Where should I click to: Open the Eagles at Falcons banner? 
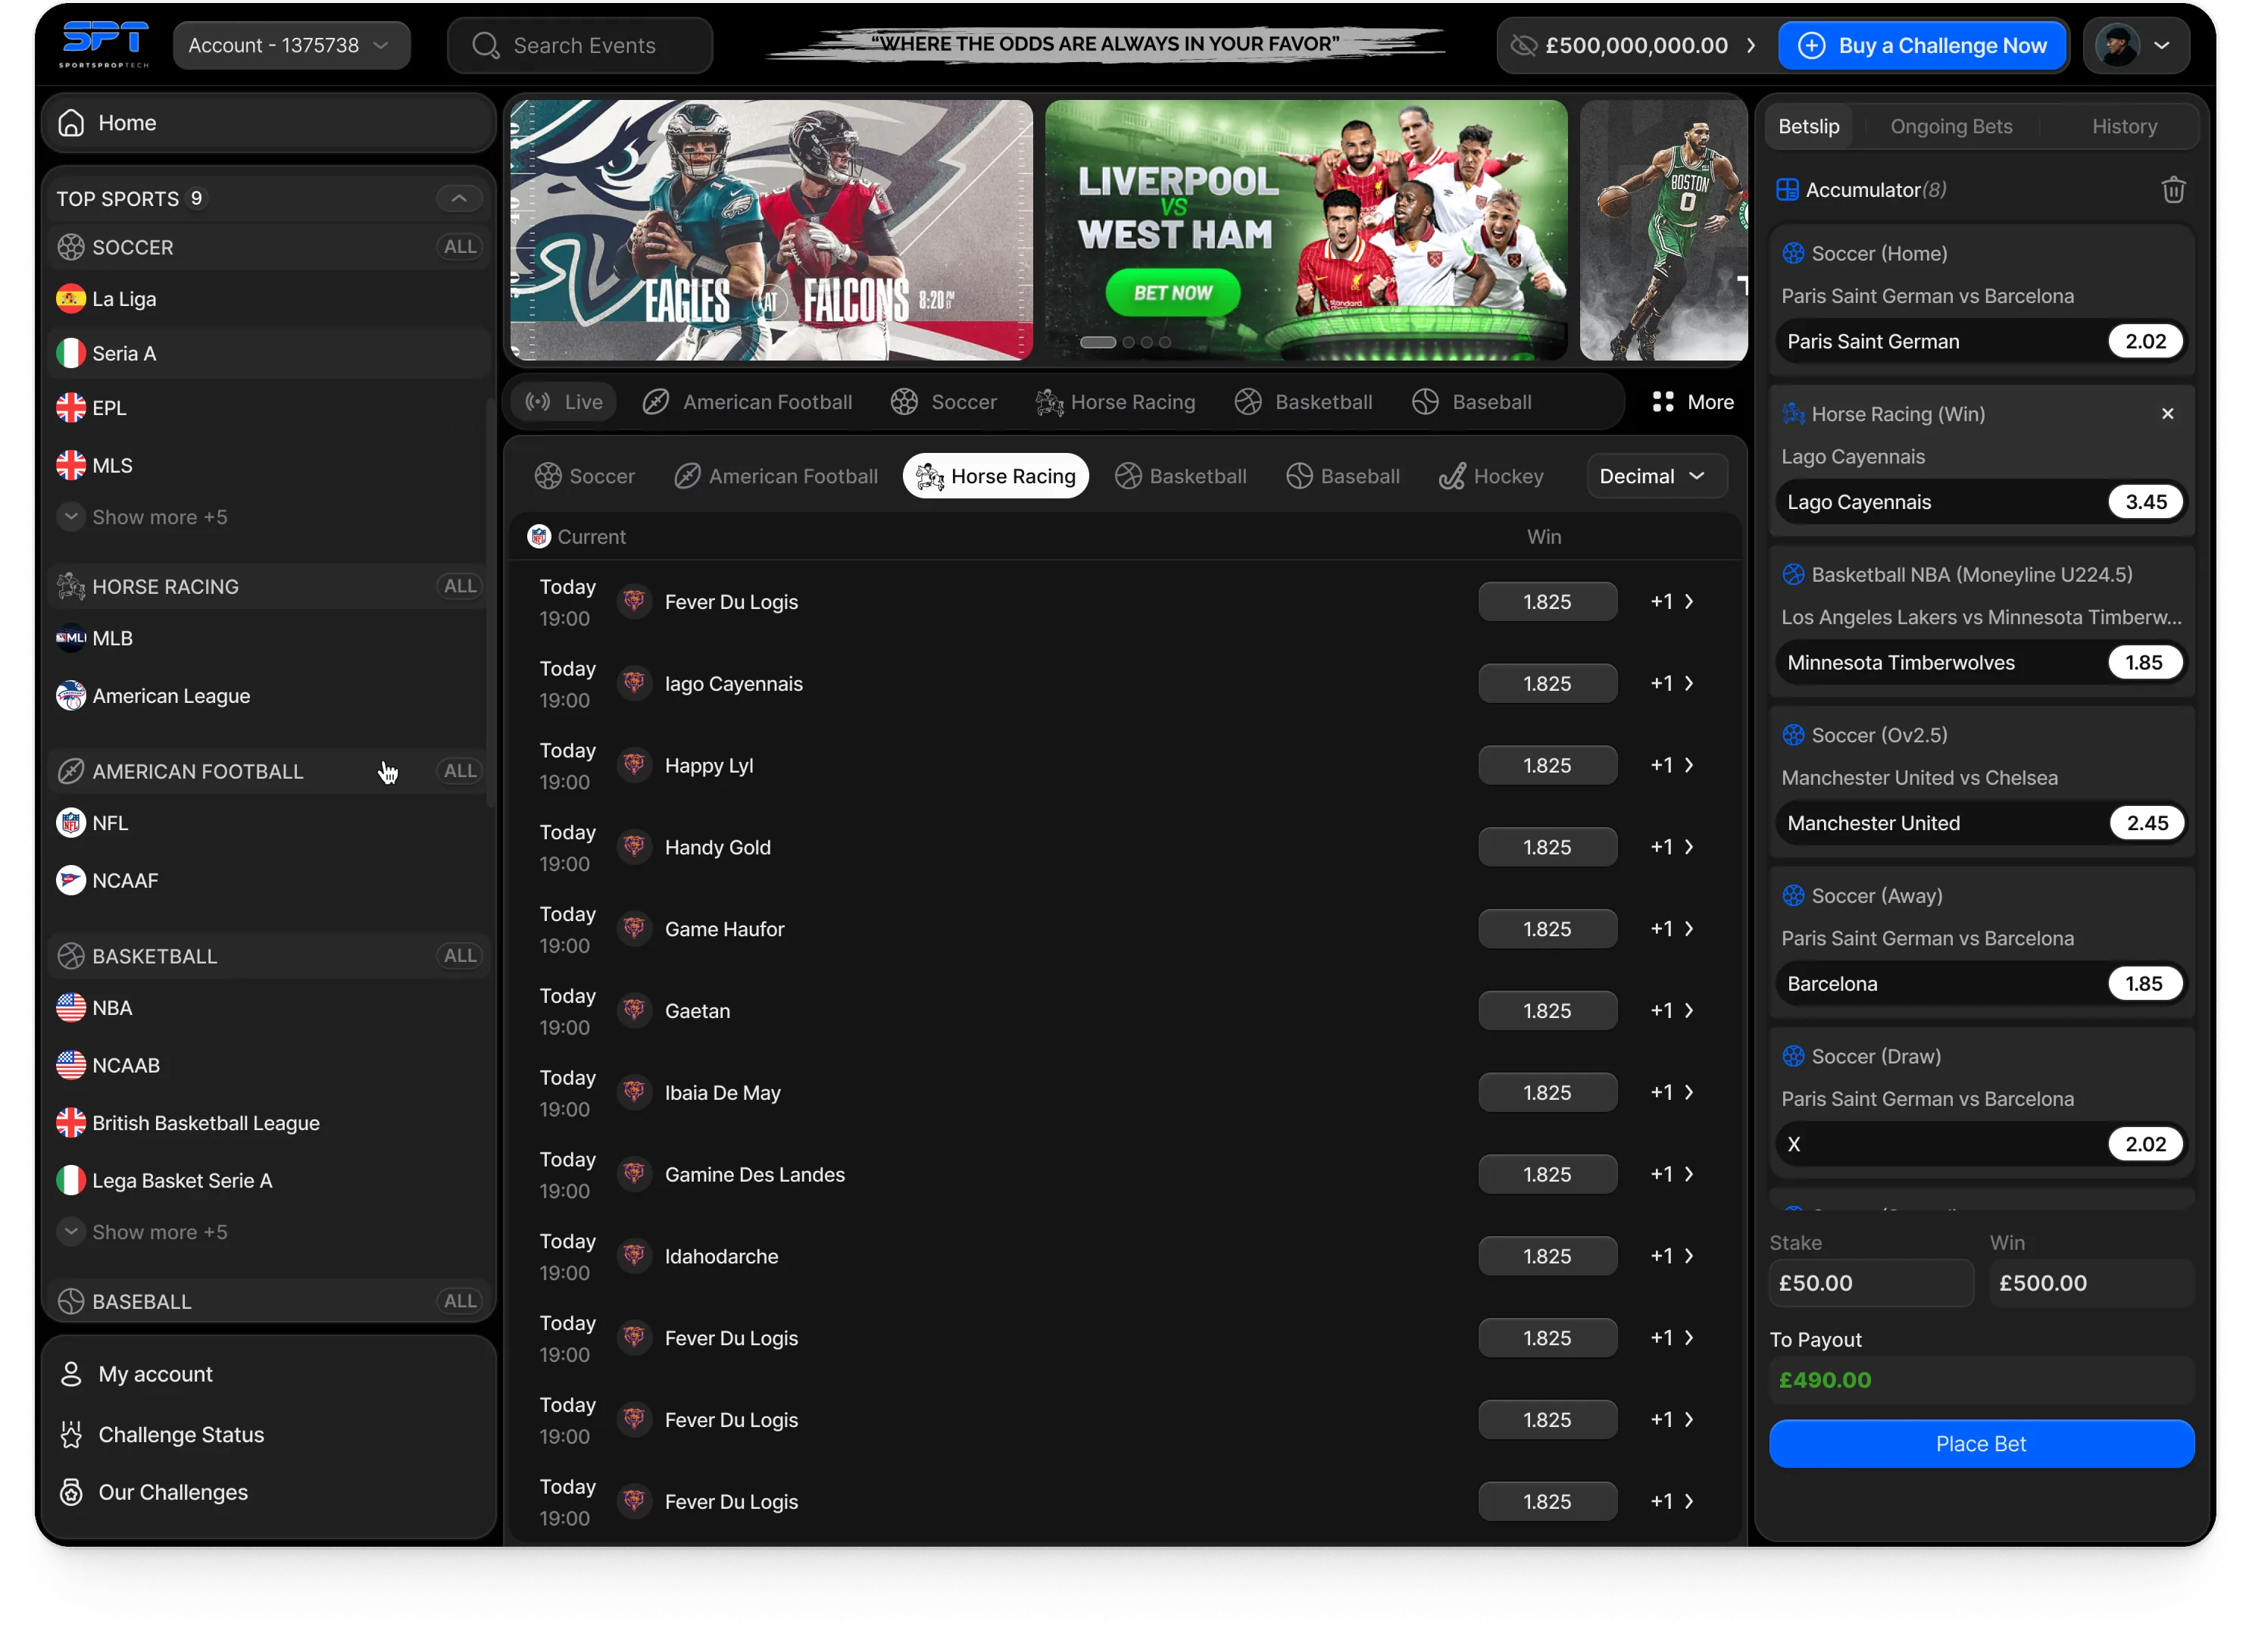click(x=770, y=229)
